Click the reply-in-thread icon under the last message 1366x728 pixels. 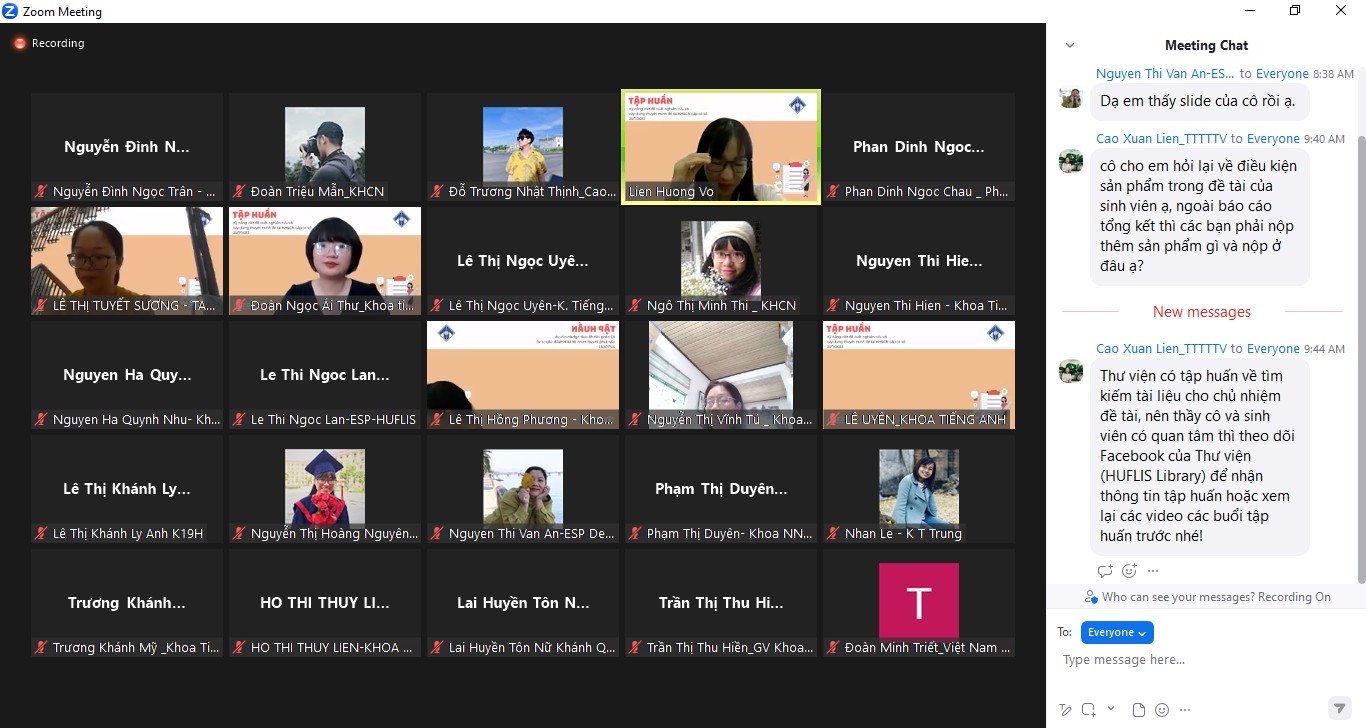click(x=1105, y=571)
